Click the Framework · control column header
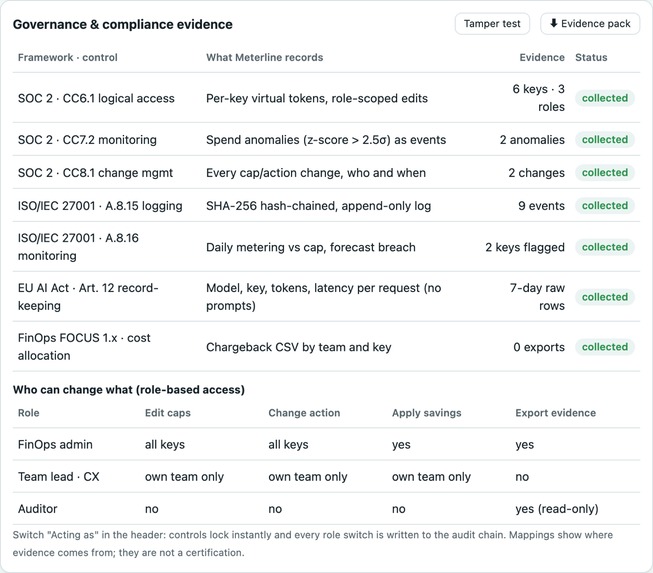 click(67, 57)
